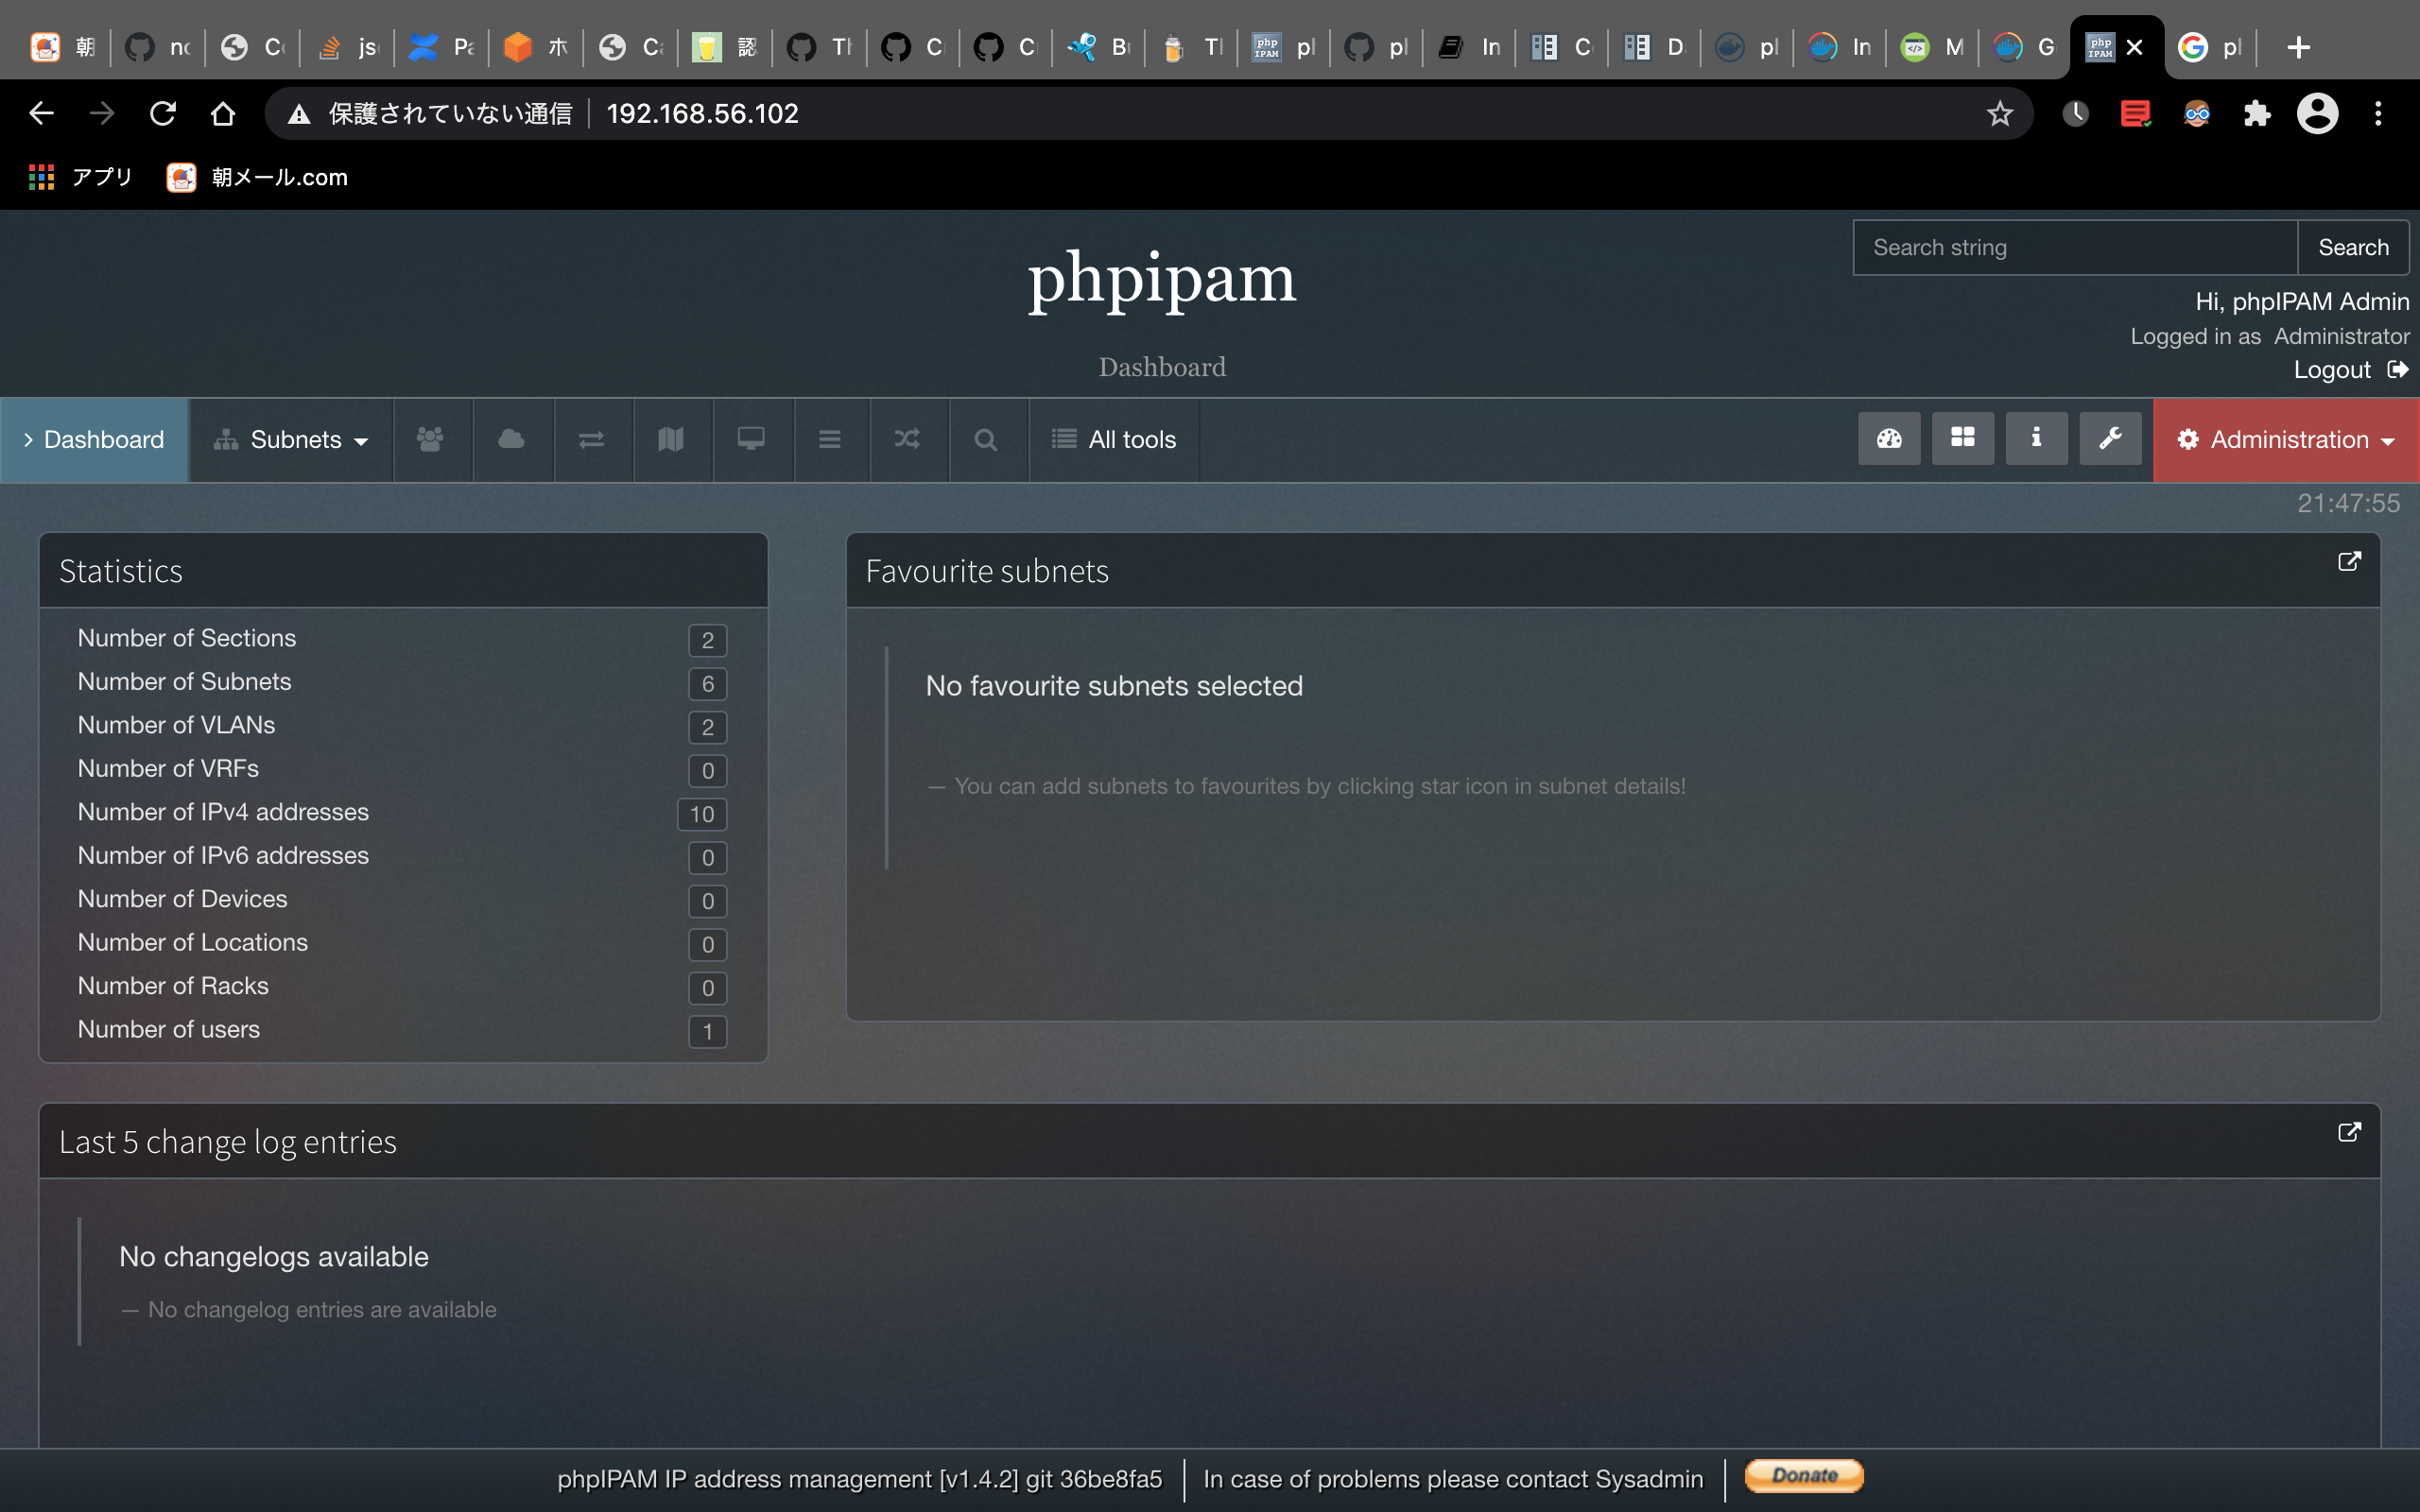This screenshot has width=2420, height=1512.
Task: Click the info icon button
Action: pos(2036,438)
